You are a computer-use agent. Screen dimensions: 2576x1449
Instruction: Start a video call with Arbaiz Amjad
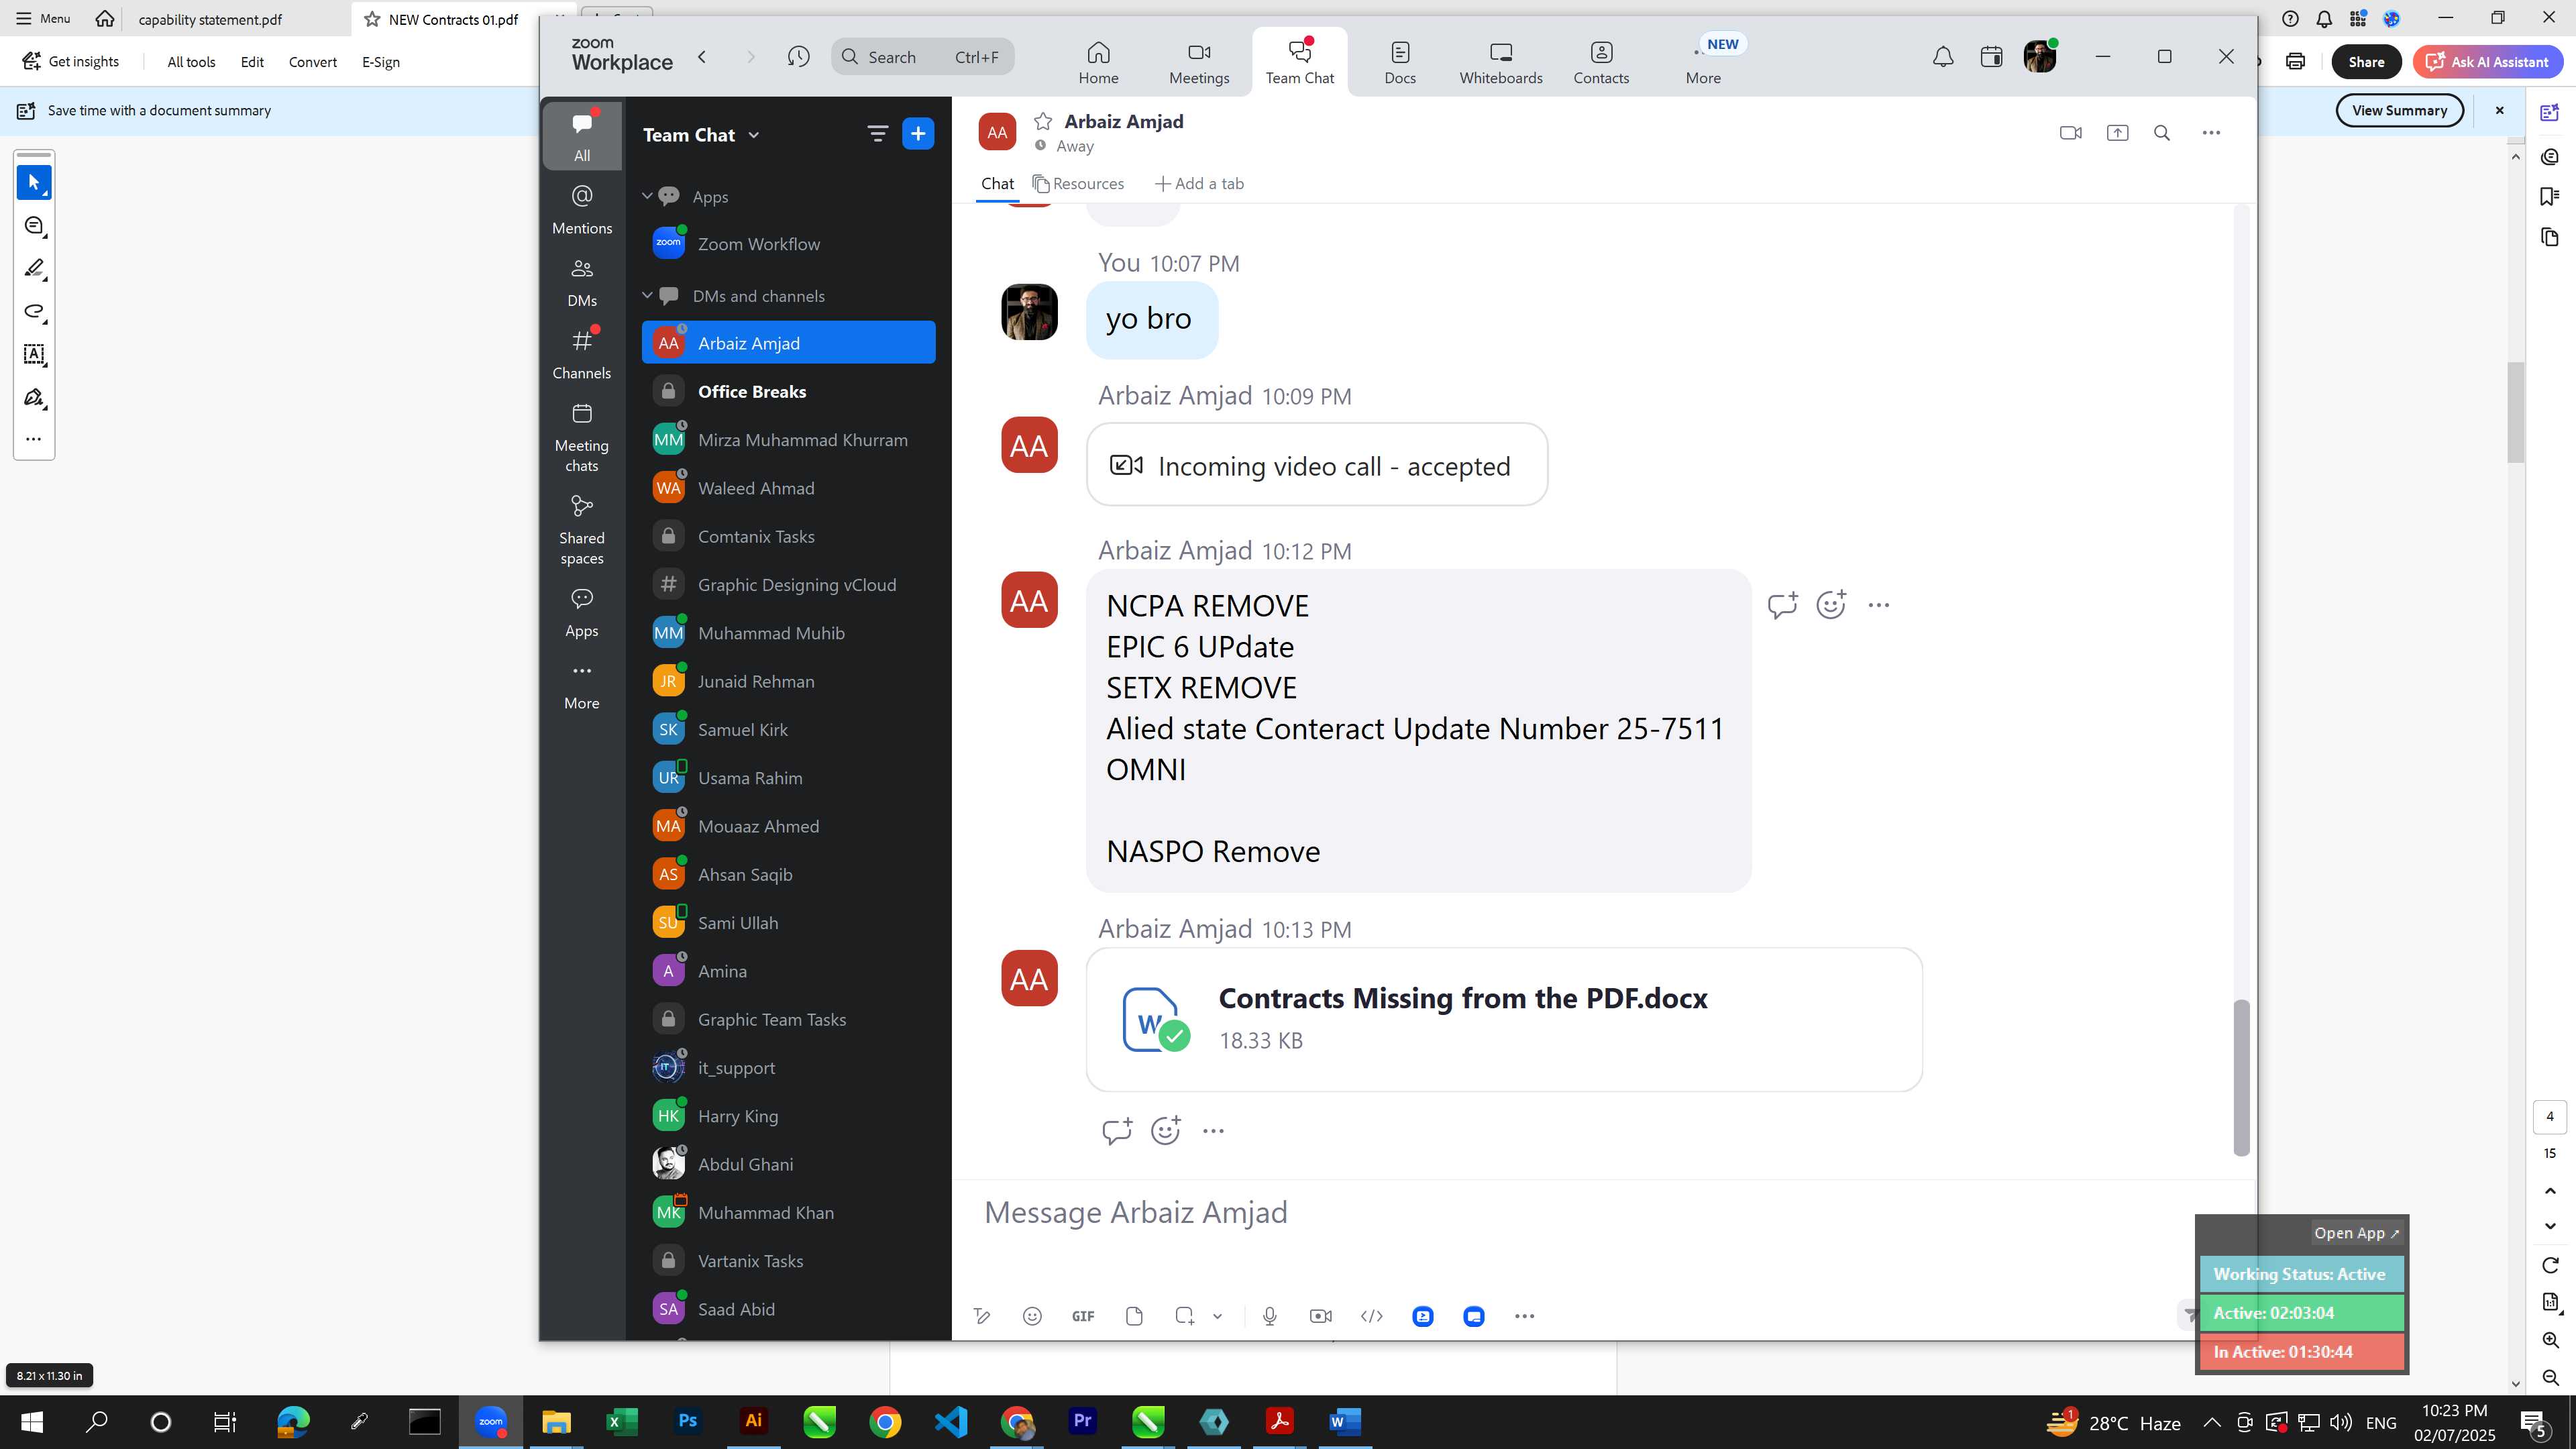point(2070,133)
